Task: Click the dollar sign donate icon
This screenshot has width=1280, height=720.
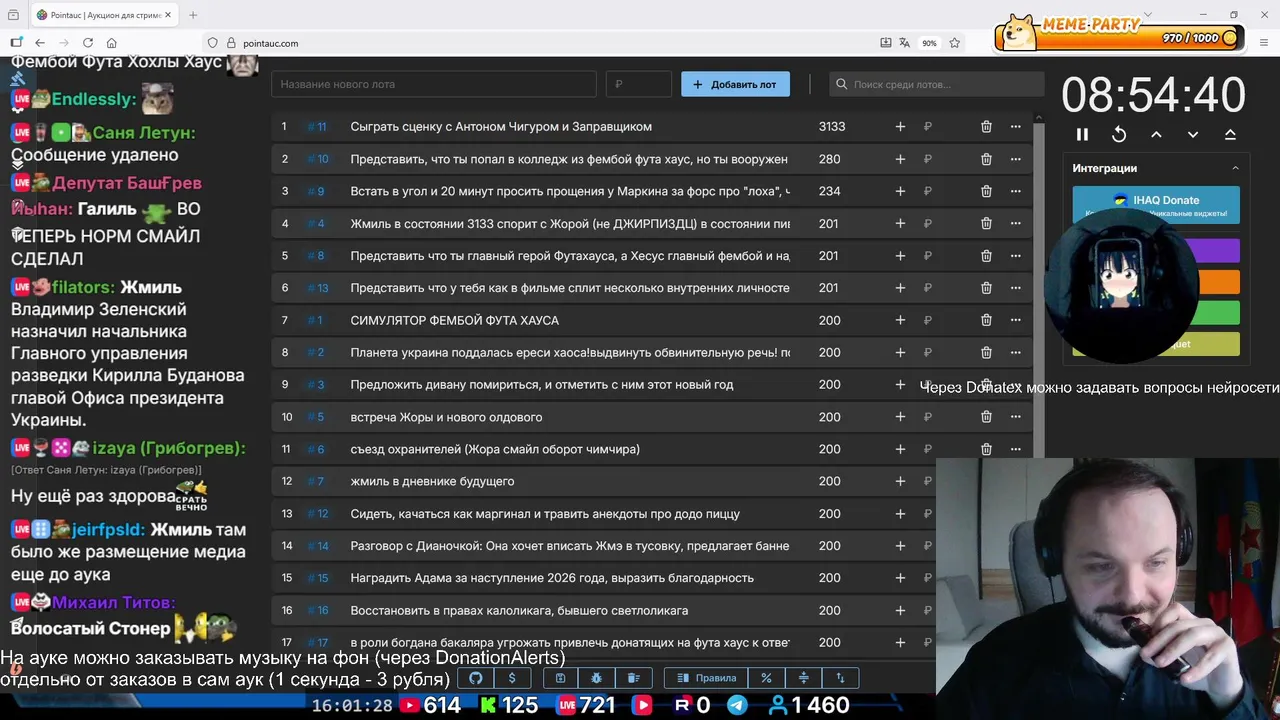Action: pos(512,678)
